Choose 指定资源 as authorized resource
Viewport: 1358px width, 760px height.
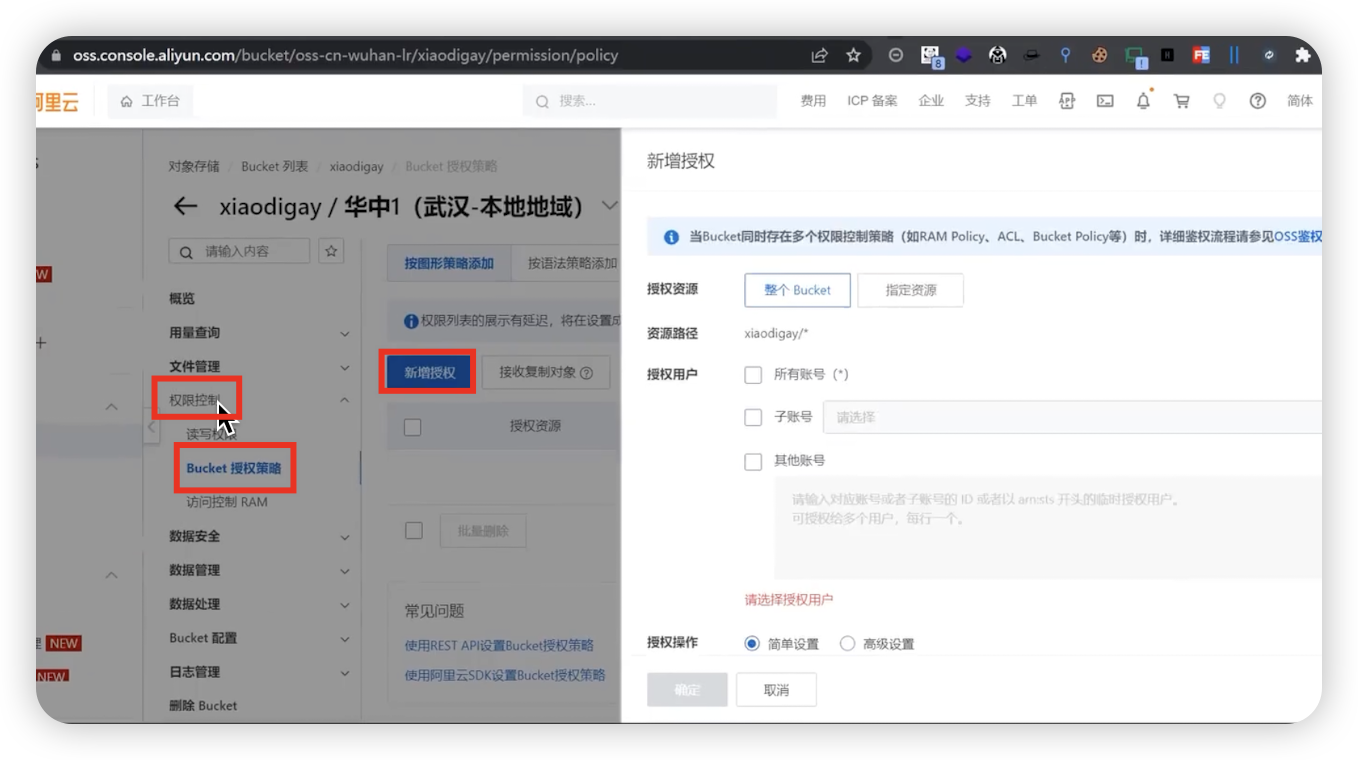tap(911, 290)
